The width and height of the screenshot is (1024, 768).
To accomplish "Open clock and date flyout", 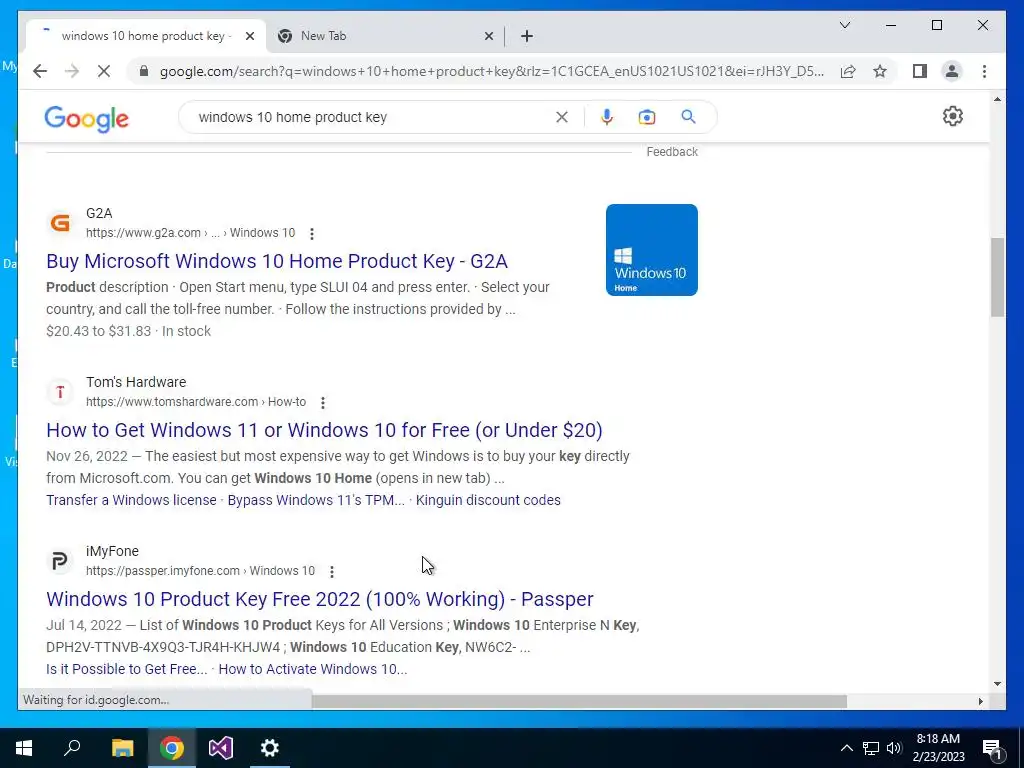I will click(x=938, y=748).
